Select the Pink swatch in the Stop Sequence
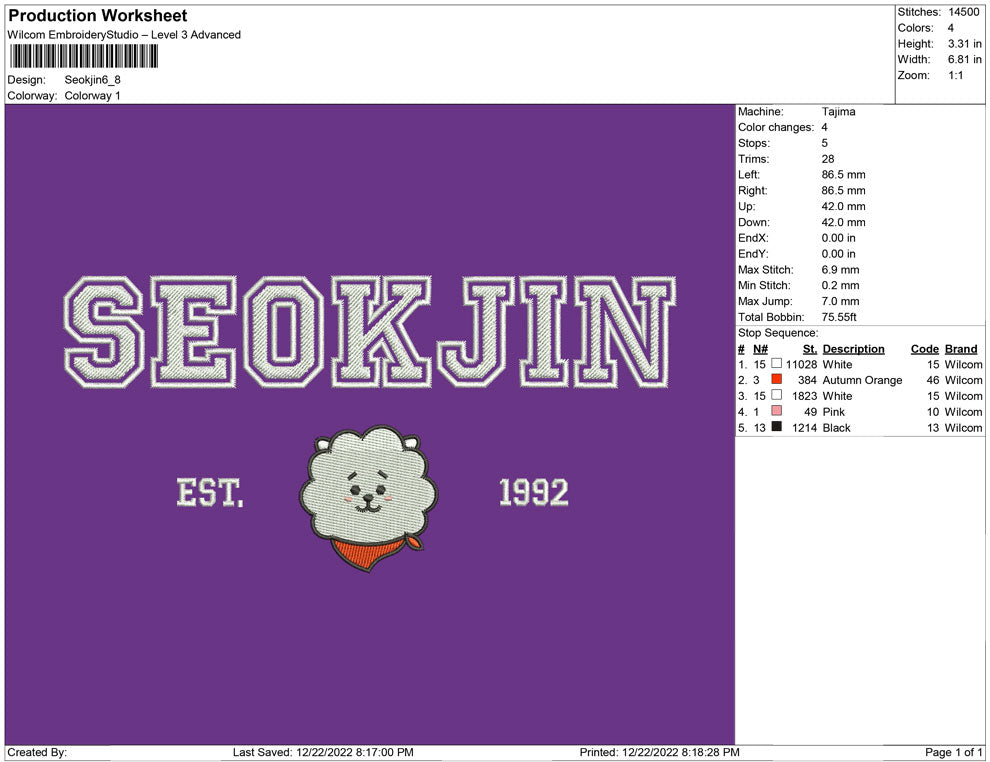The image size is (990, 762). pyautogui.click(x=776, y=412)
